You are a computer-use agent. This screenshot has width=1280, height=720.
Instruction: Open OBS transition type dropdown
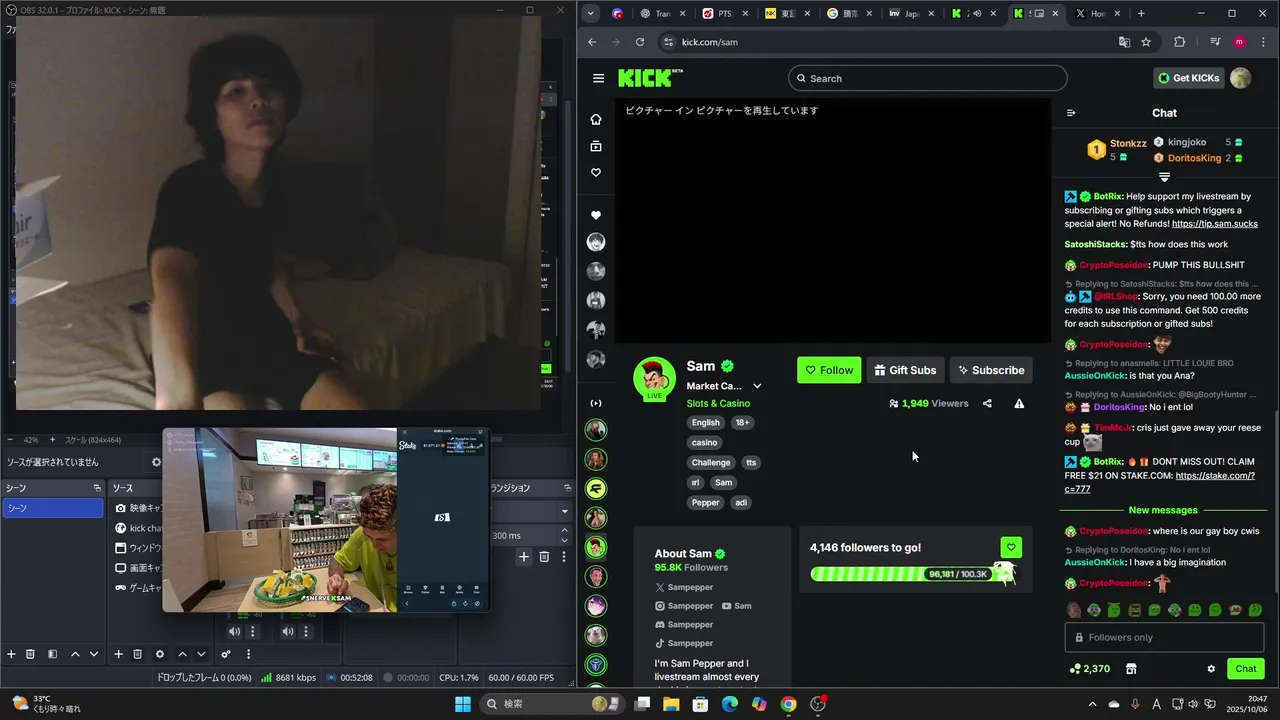point(564,512)
